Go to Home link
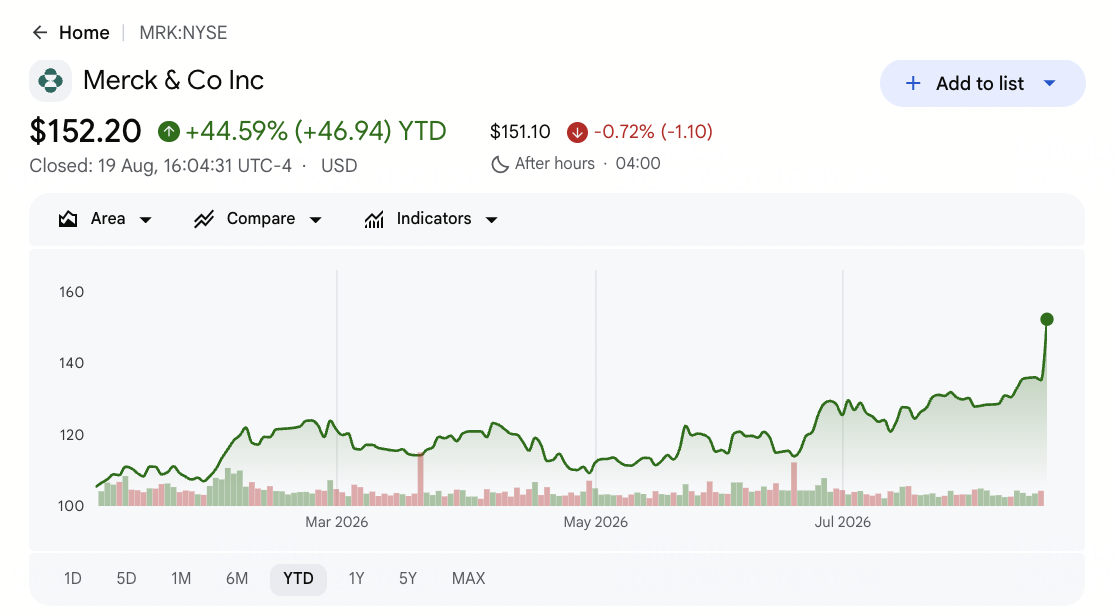Image resolution: width=1116 pixels, height=616 pixels. coord(84,33)
